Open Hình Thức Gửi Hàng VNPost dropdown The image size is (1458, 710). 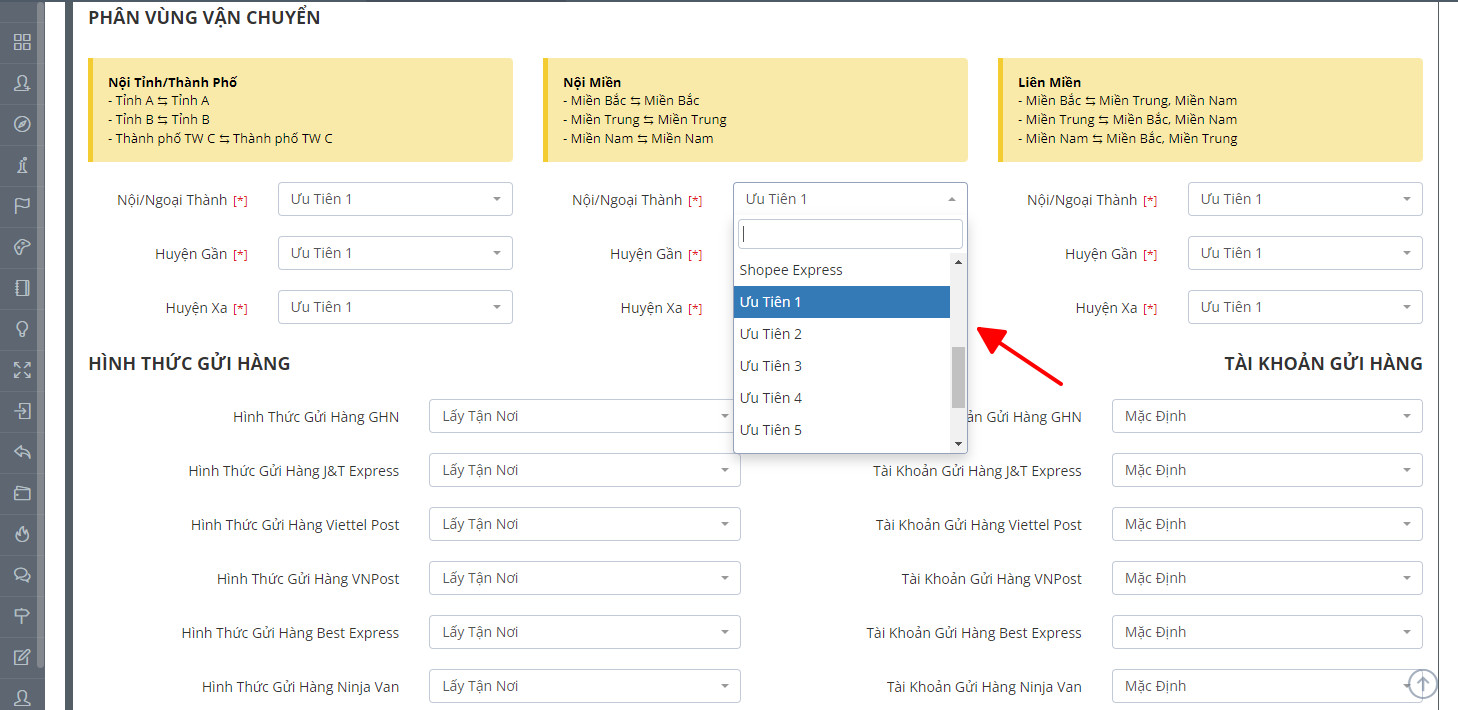[585, 578]
